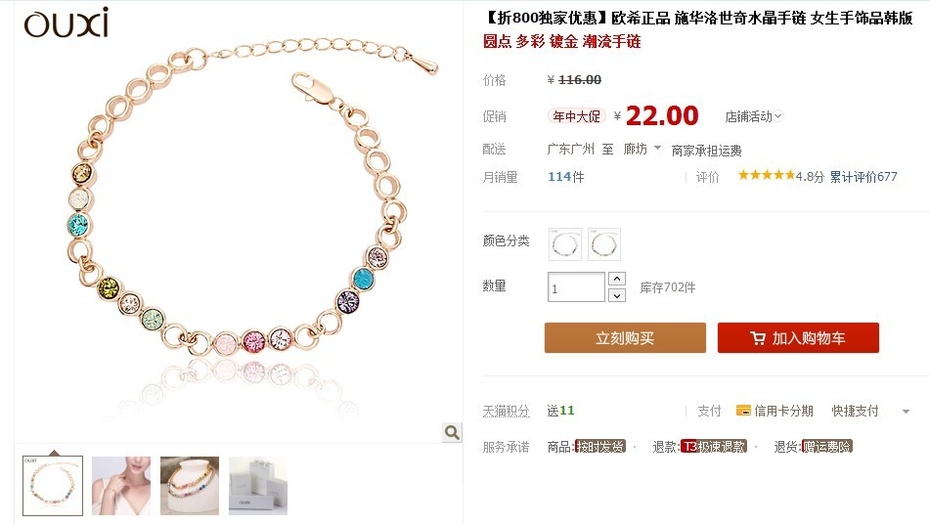Open the 累计评价677 reviews link
This screenshot has height=525, width=930.
click(x=863, y=176)
